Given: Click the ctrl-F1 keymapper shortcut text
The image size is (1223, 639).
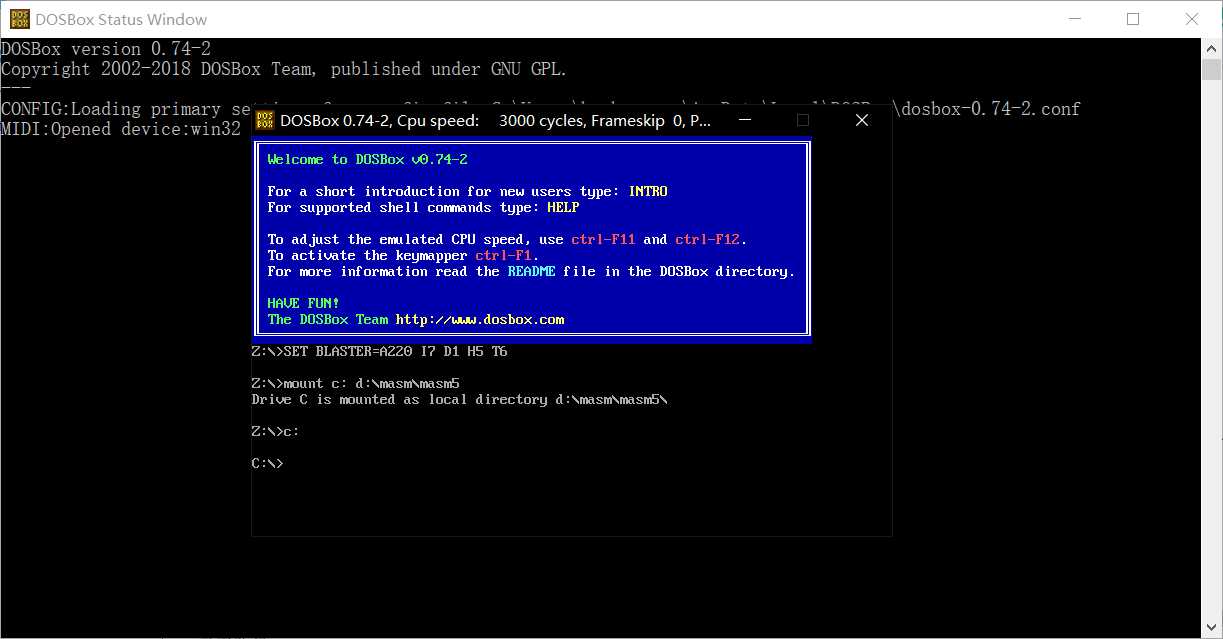Looking at the screenshot, I should coord(503,255).
